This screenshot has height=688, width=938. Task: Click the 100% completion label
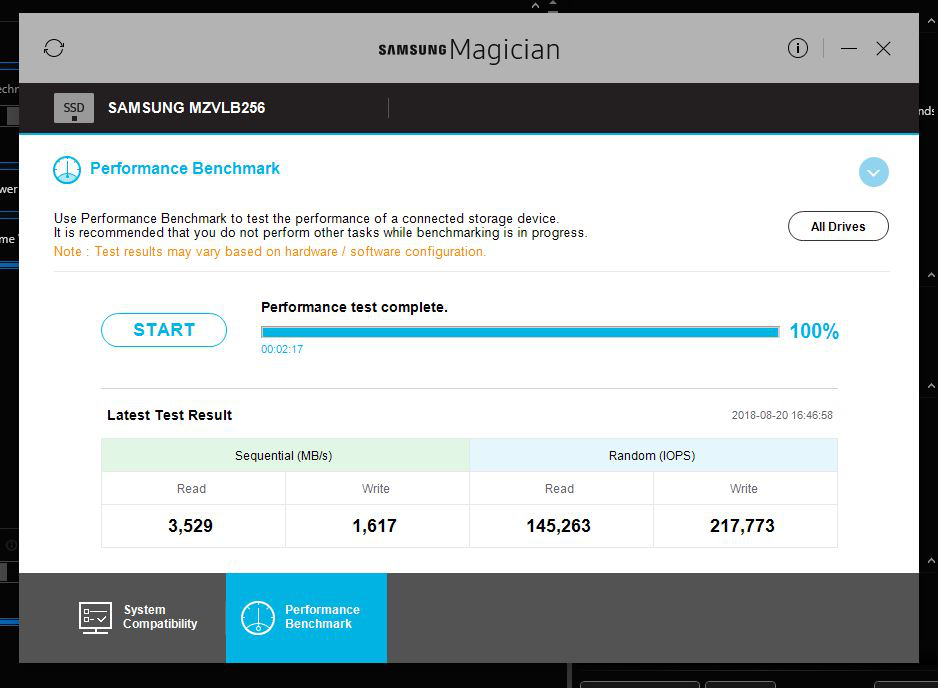814,331
